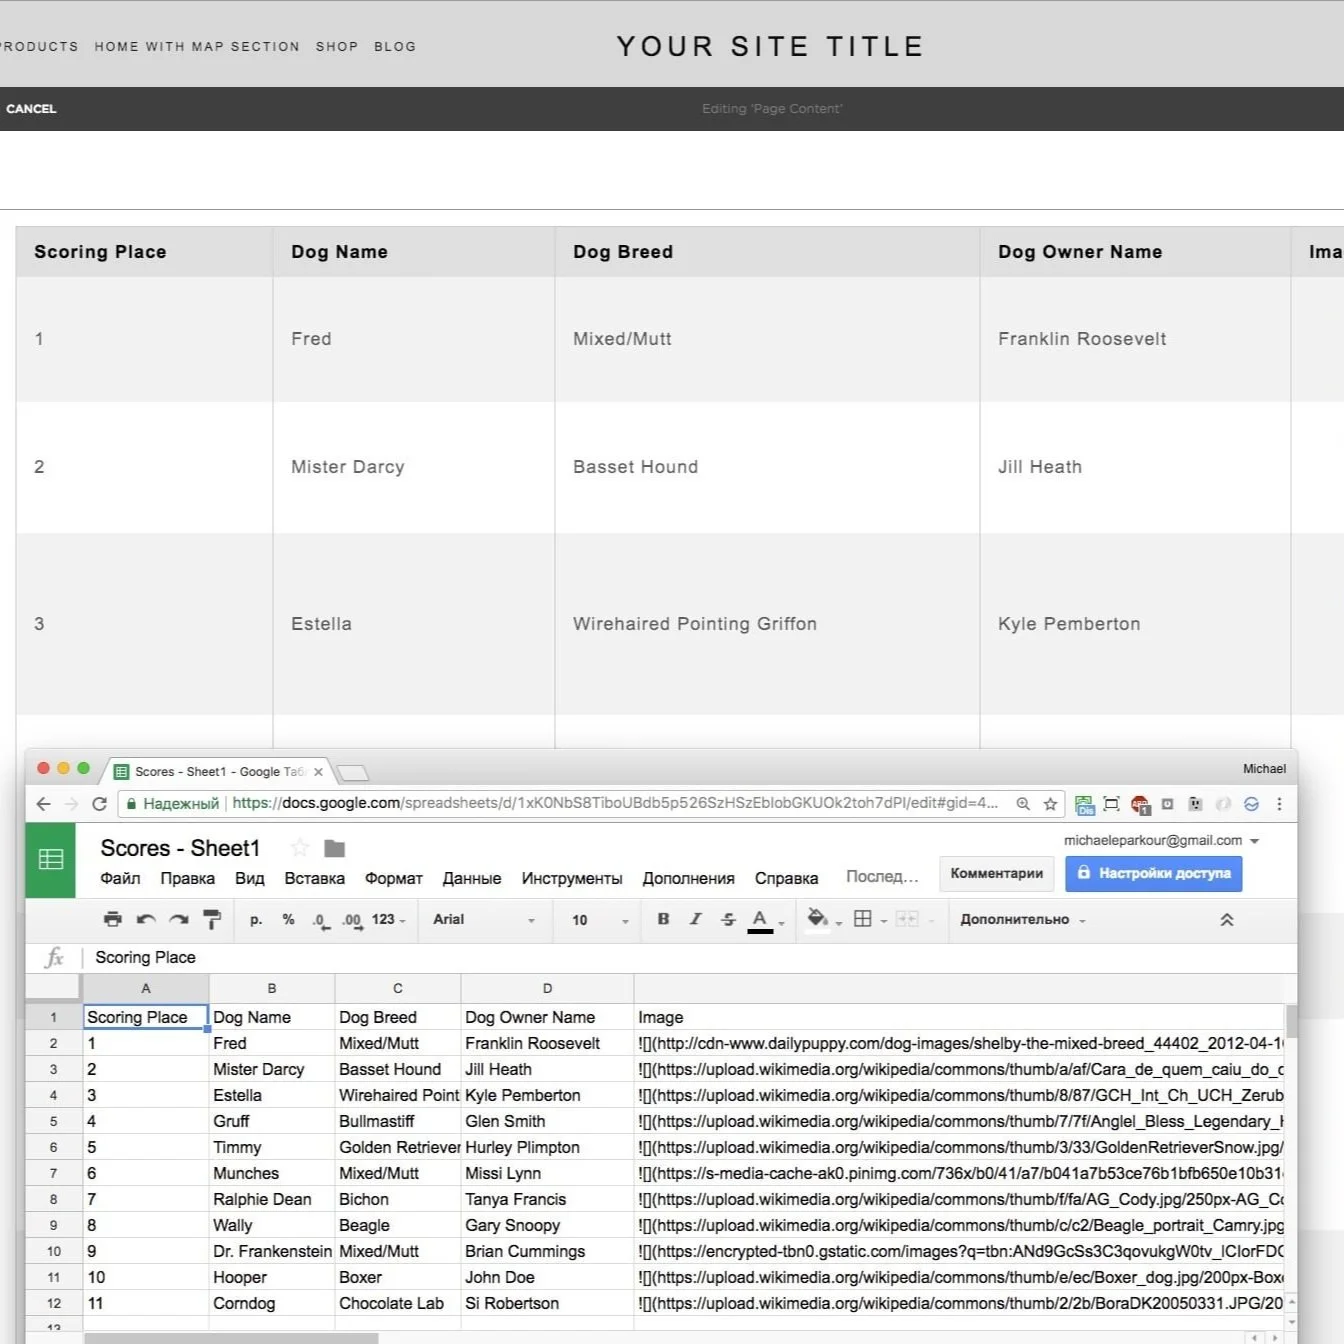Open the Комментарии panel

(x=996, y=873)
